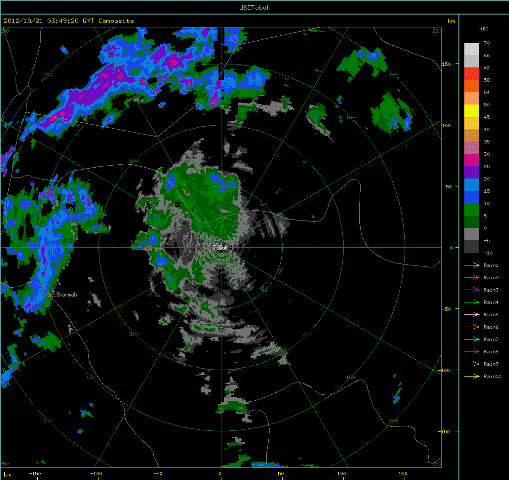Select the red arrow legend entry
Screen dimensions: 509x480
click(481, 277)
